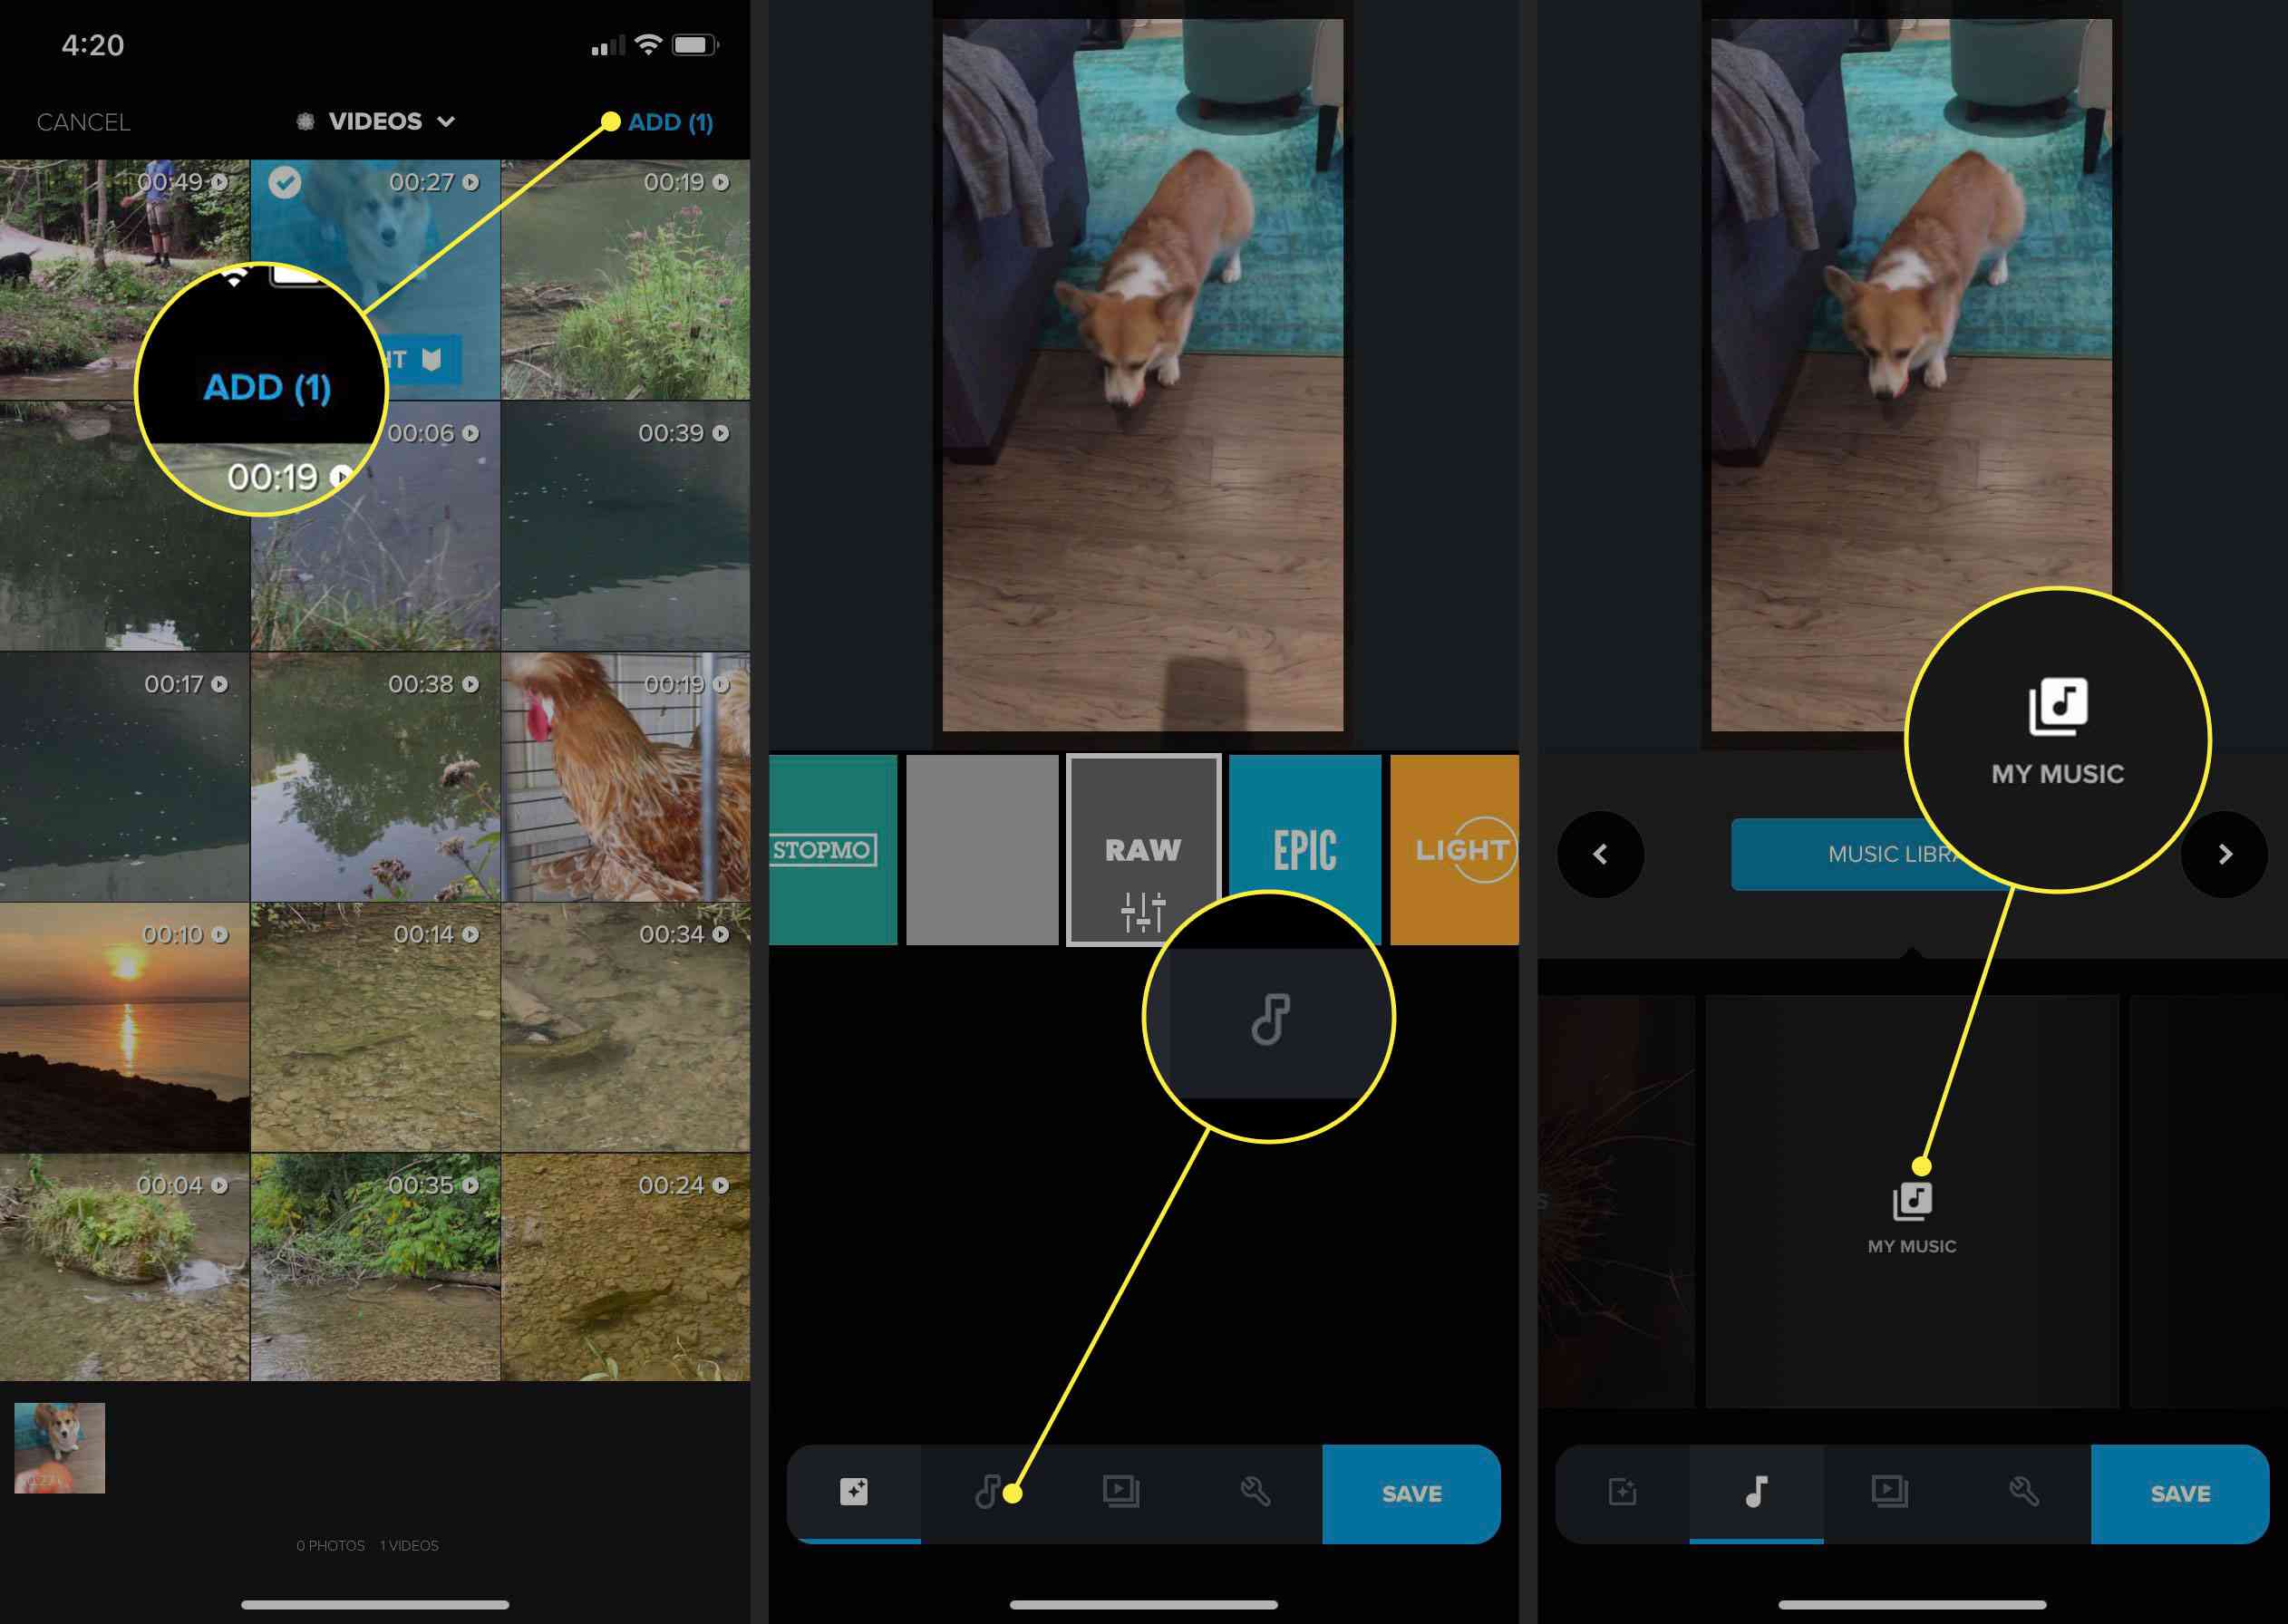Image resolution: width=2288 pixels, height=1624 pixels.
Task: Tap the settings wrench icon in toolbar
Action: [x=1253, y=1491]
